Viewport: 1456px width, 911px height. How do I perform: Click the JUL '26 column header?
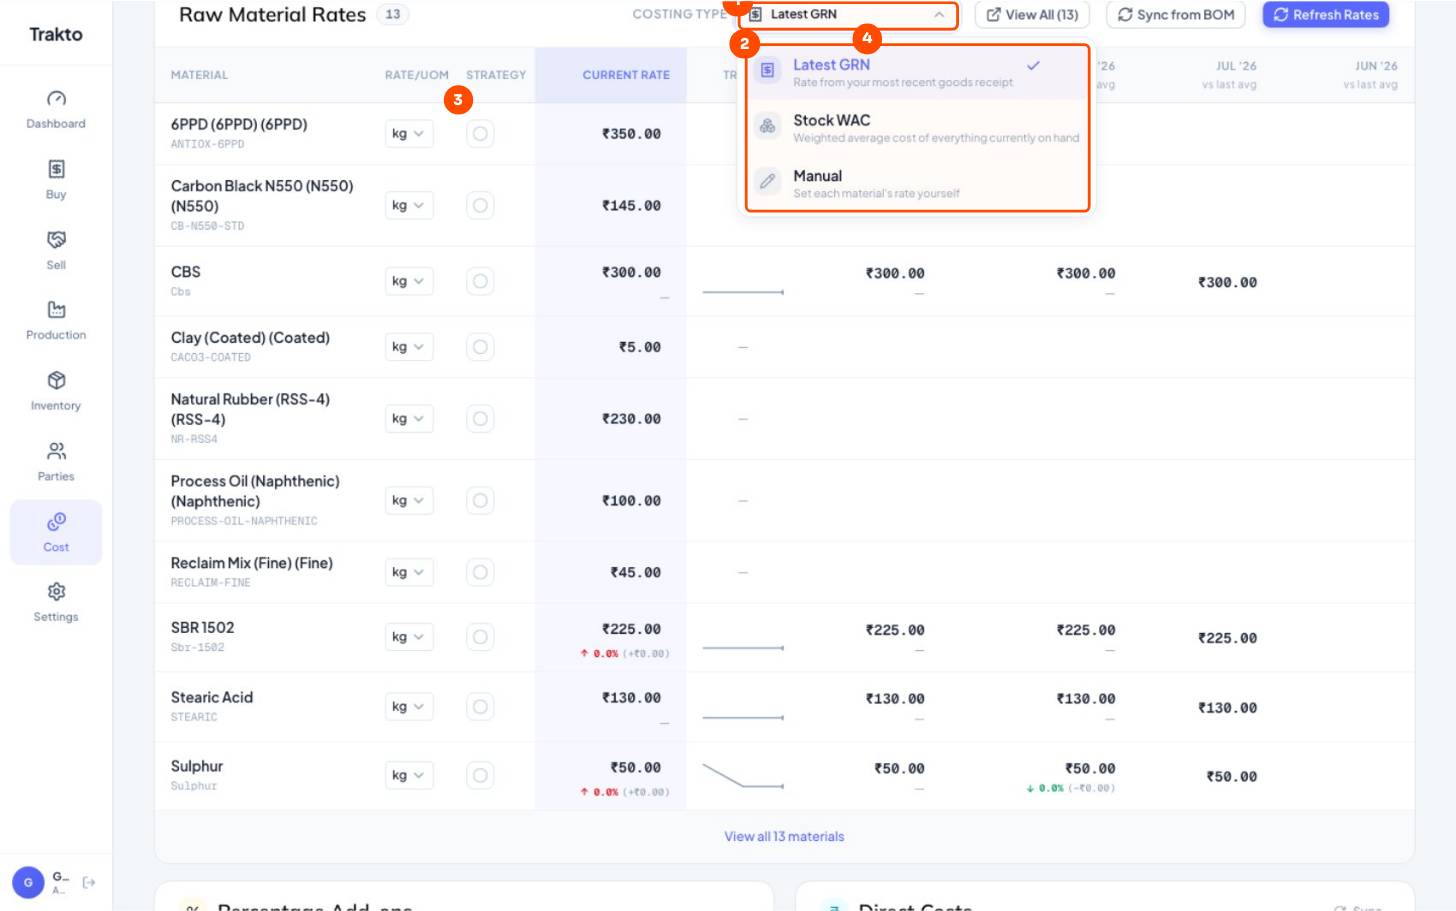tap(1236, 66)
